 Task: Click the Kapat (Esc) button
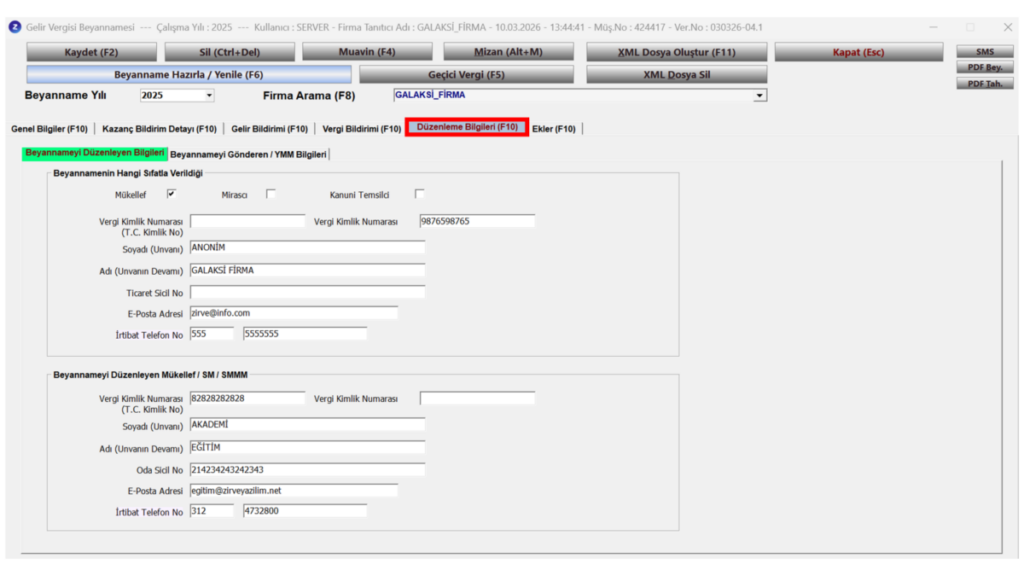pos(859,52)
